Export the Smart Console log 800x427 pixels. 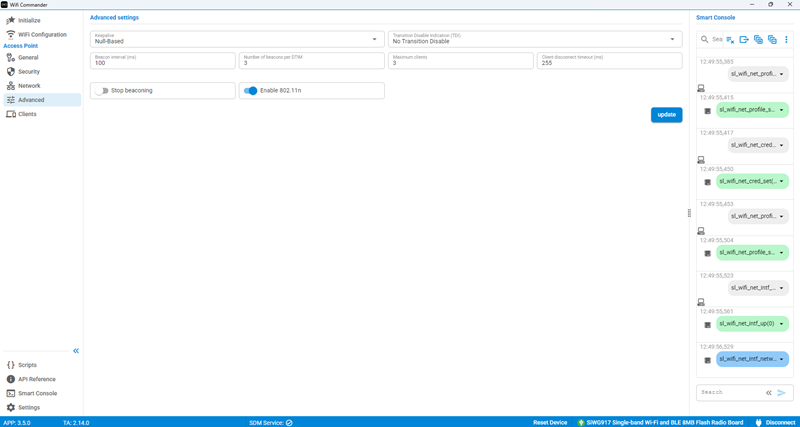(x=744, y=39)
